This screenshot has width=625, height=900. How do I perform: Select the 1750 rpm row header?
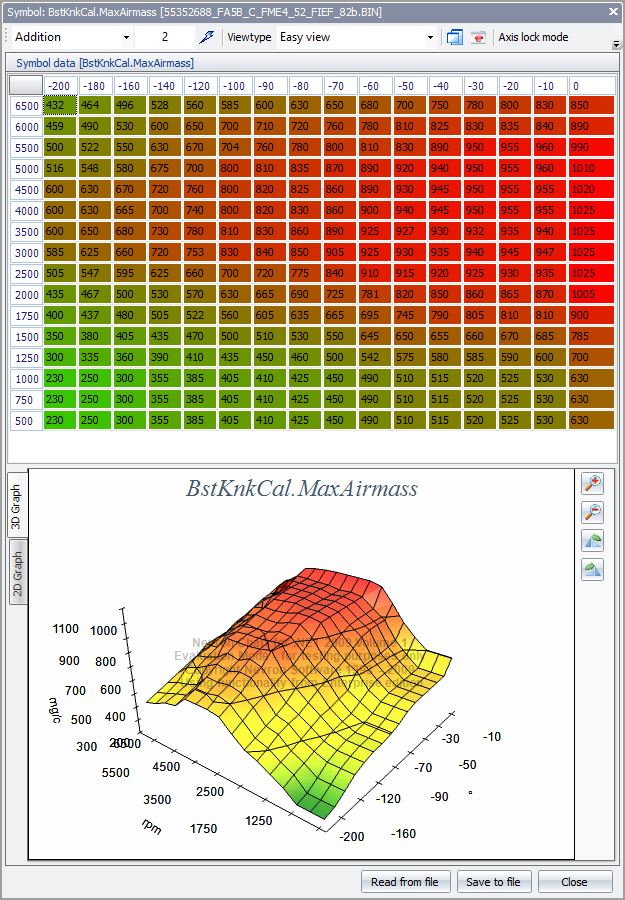click(26, 316)
